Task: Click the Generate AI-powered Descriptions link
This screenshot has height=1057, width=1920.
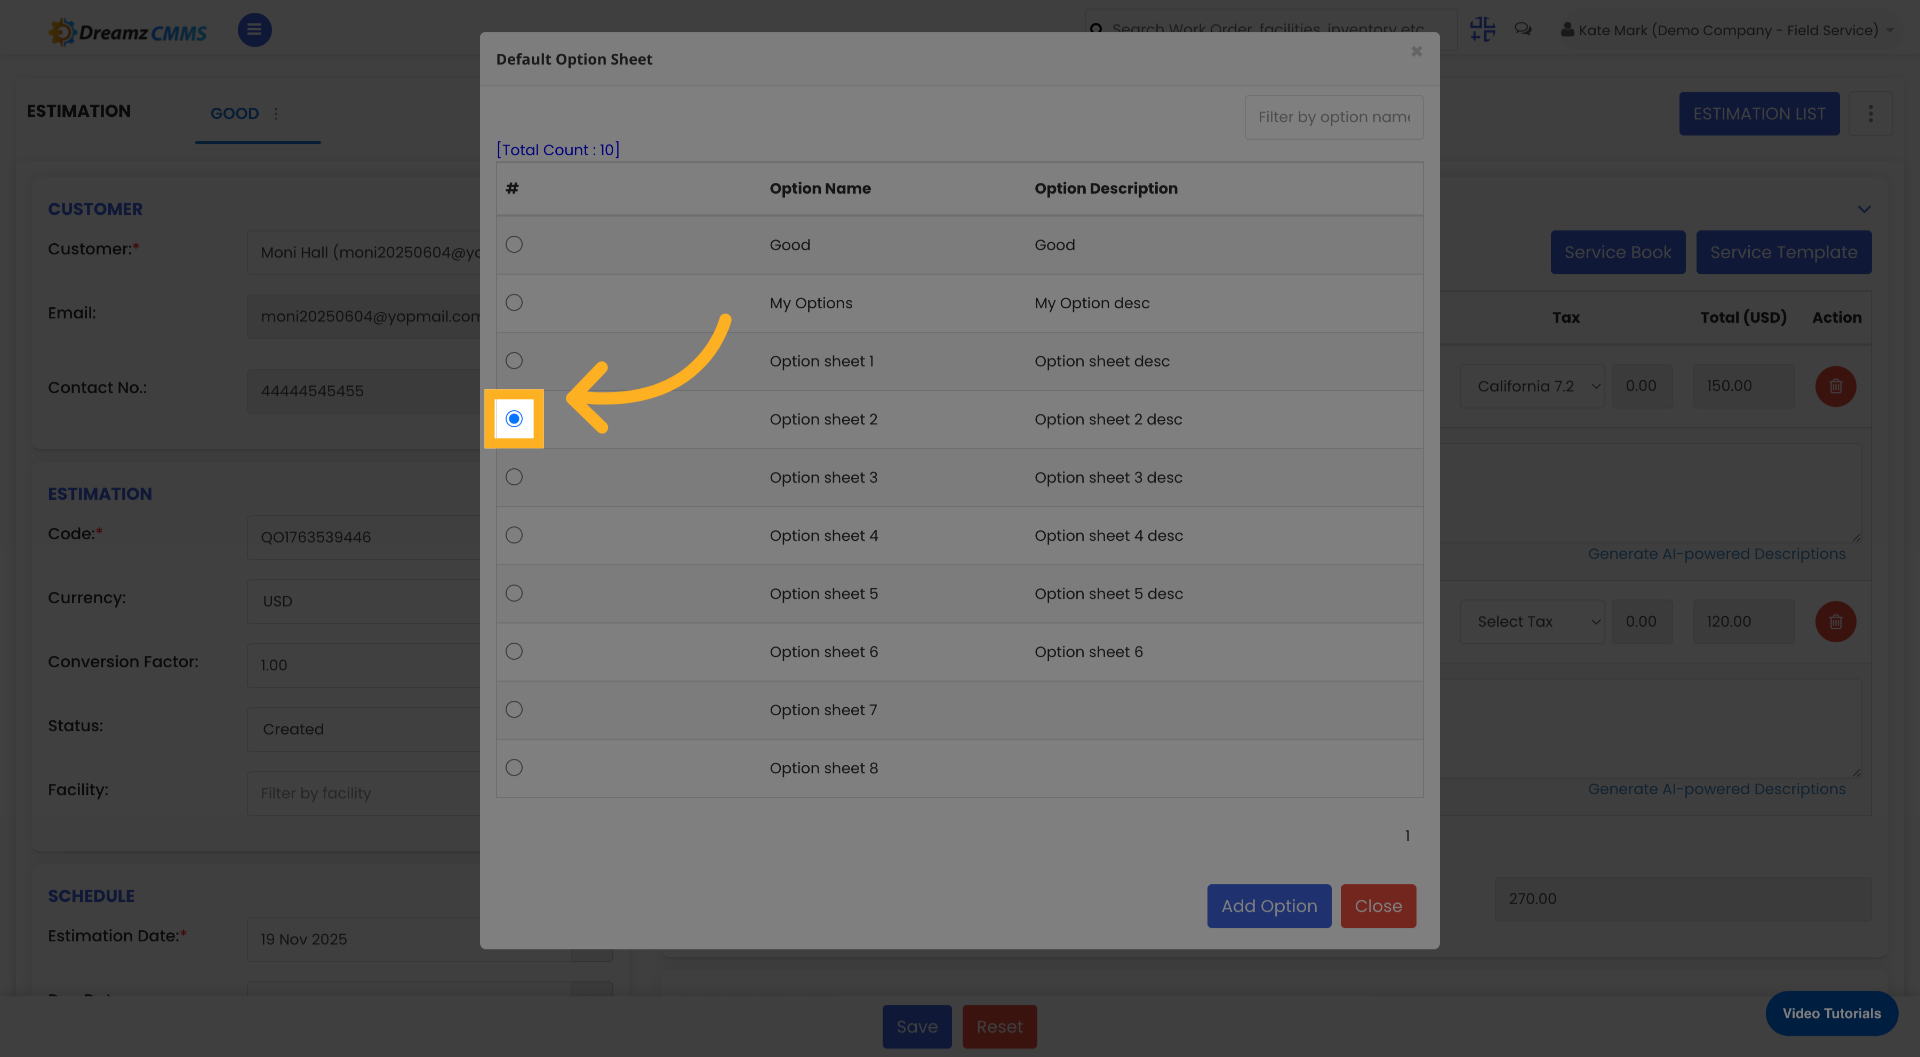Action: pos(1718,553)
